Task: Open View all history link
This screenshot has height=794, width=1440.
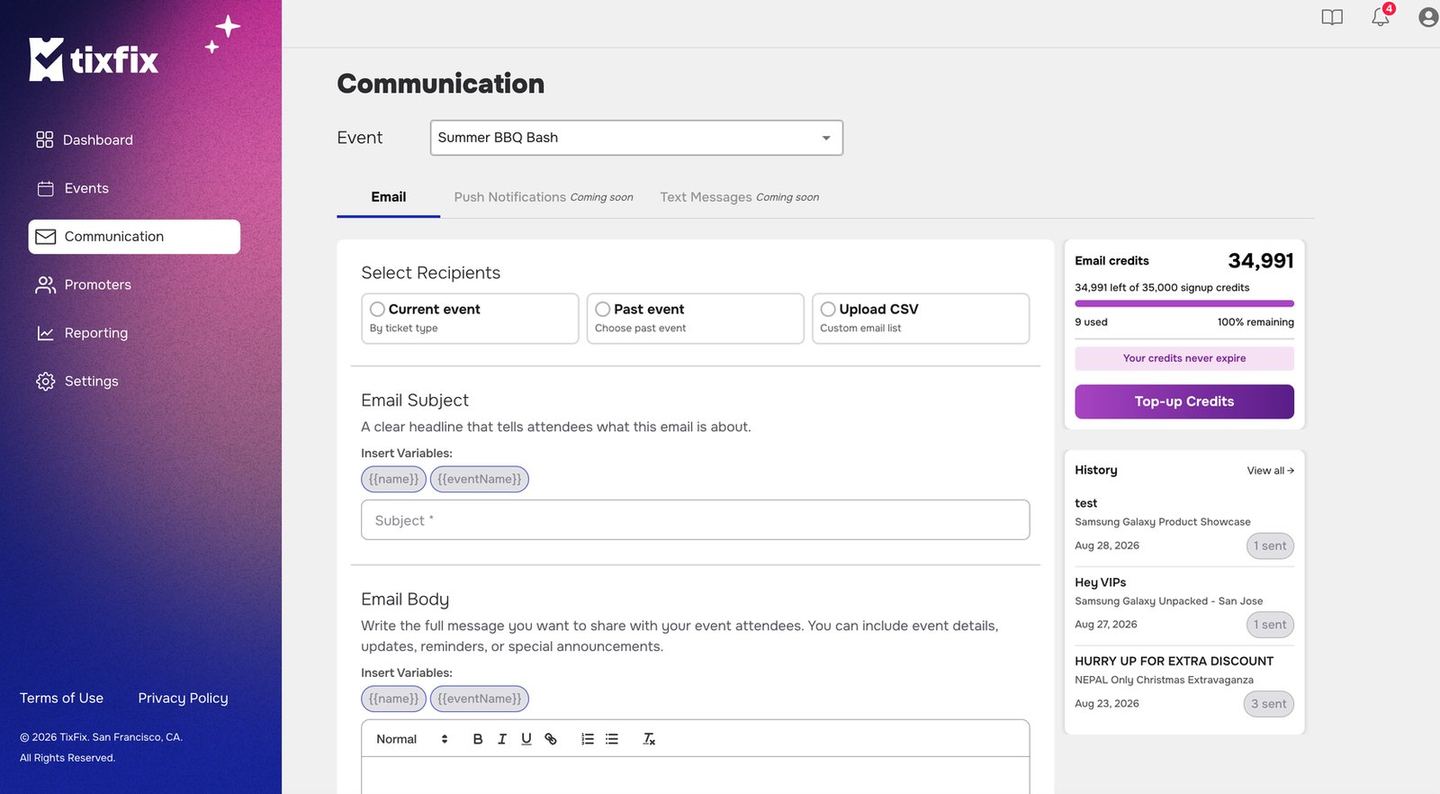Action: pos(1270,471)
